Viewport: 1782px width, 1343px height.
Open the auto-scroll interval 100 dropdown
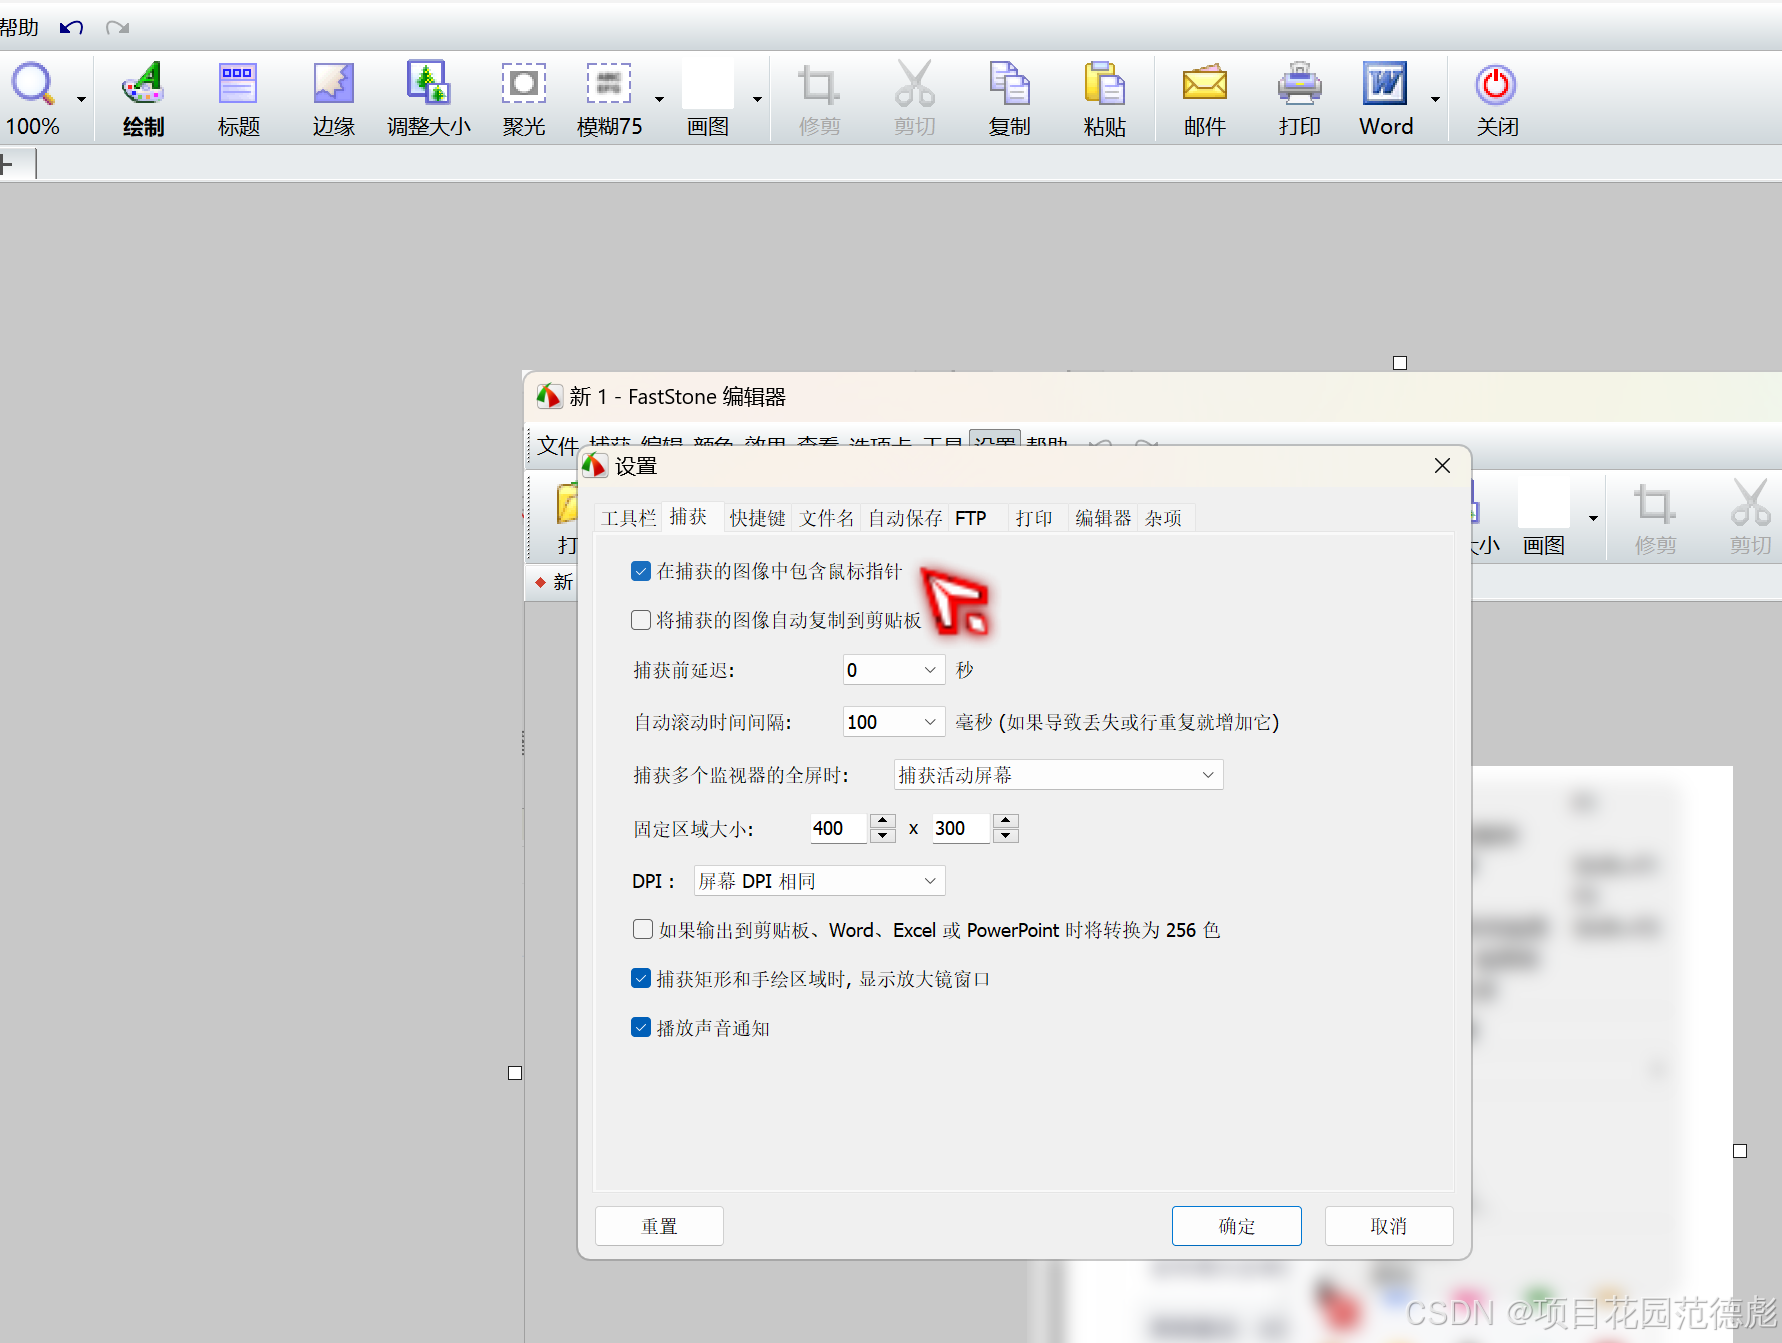click(894, 722)
